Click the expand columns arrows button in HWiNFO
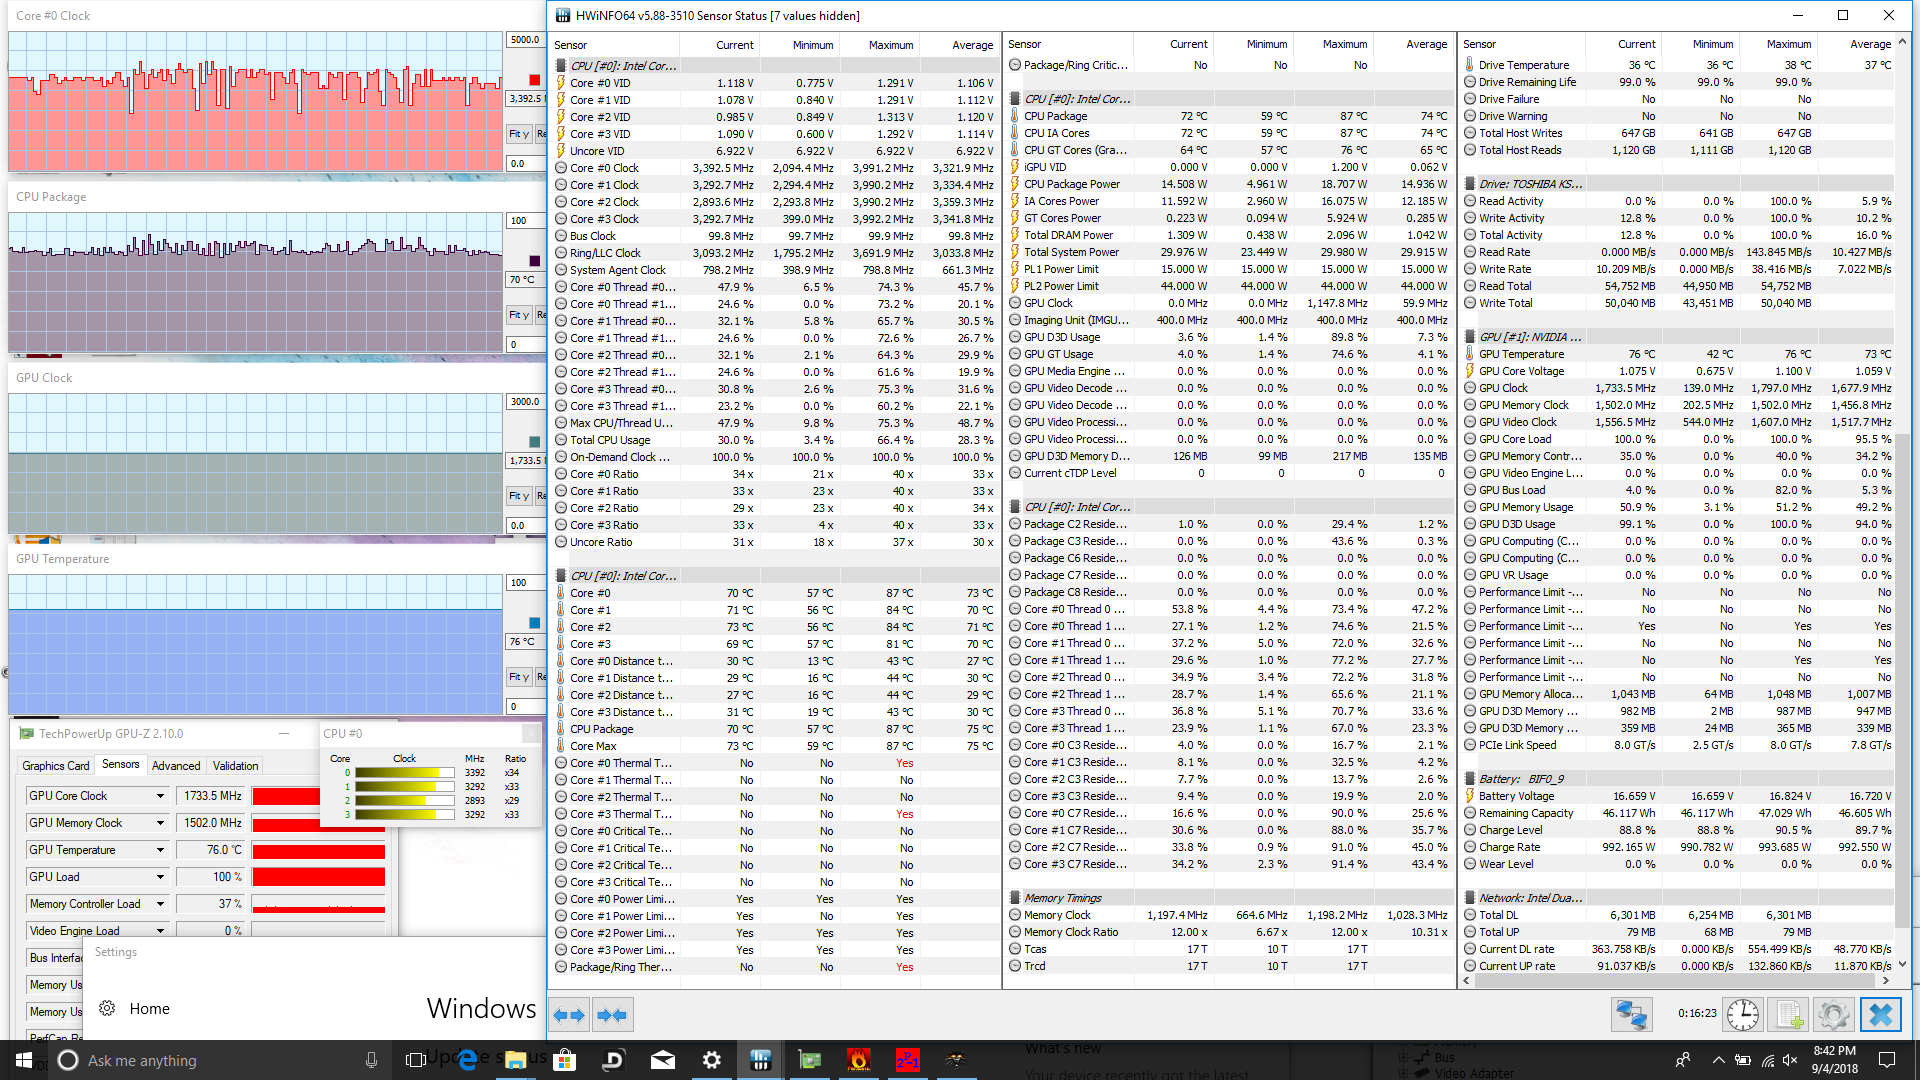The height and width of the screenshot is (1080, 1920). tap(570, 1015)
